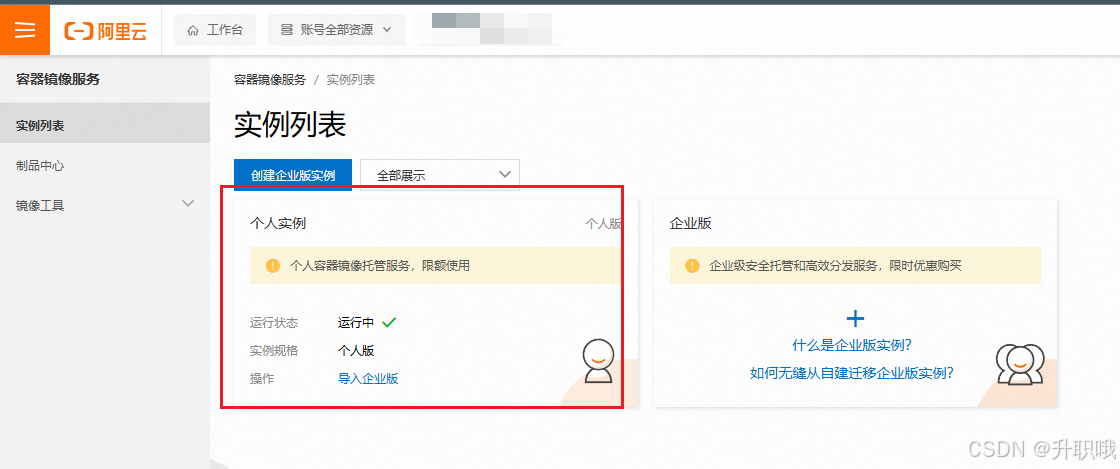Image resolution: width=1120 pixels, height=469 pixels.
Task: Click the green running status checkmark
Action: point(389,323)
